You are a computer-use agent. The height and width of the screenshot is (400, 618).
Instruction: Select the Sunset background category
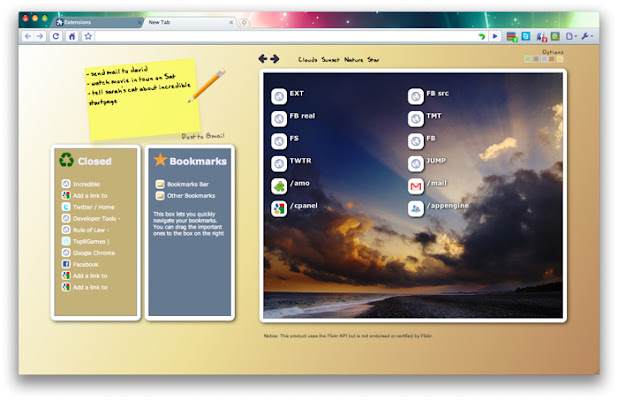tap(330, 60)
